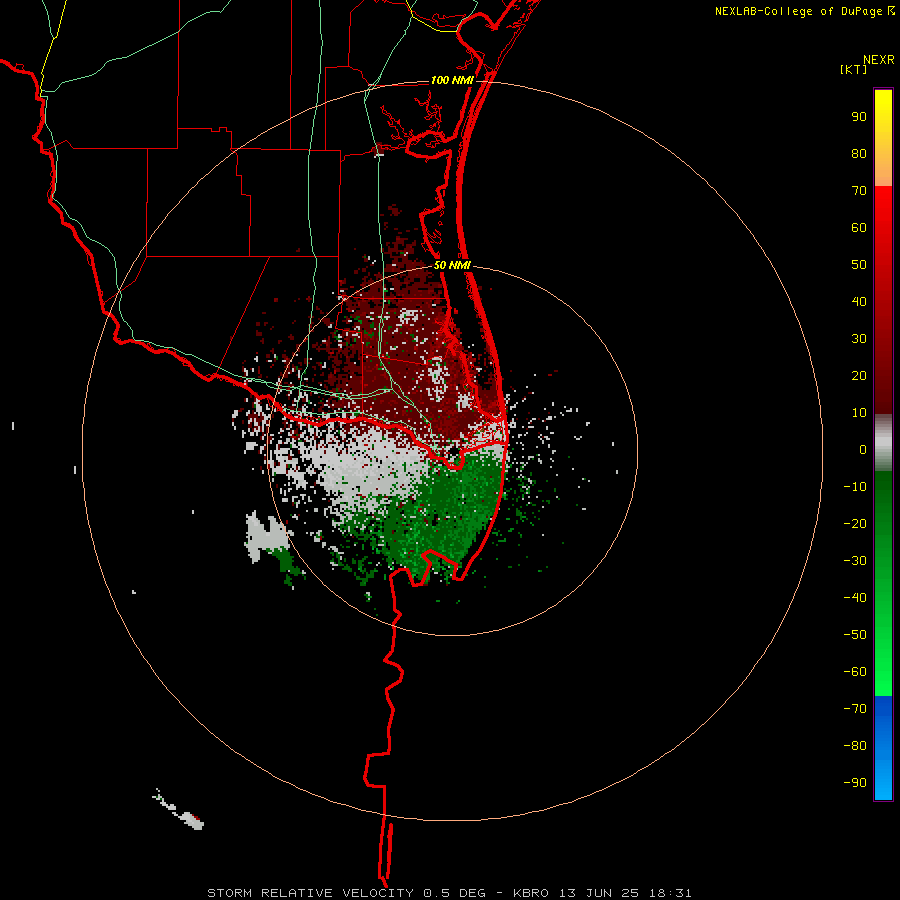The image size is (900, 900).
Task: Click the -50 value on velocity scale
Action: pyautogui.click(x=855, y=635)
